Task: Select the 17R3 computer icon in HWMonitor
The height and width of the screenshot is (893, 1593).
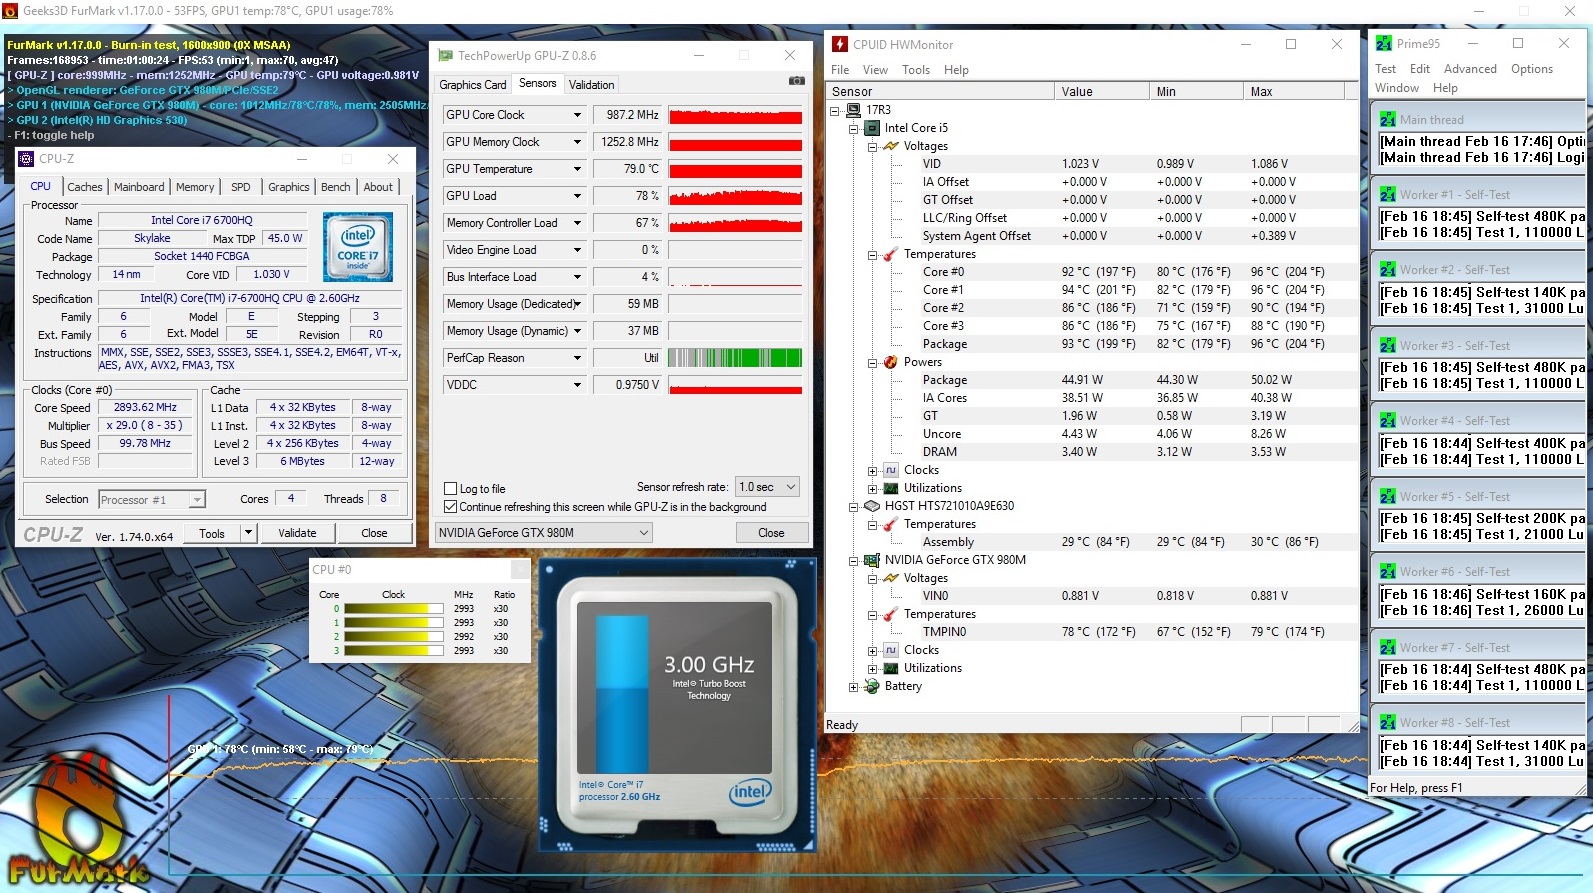Action: click(x=853, y=110)
